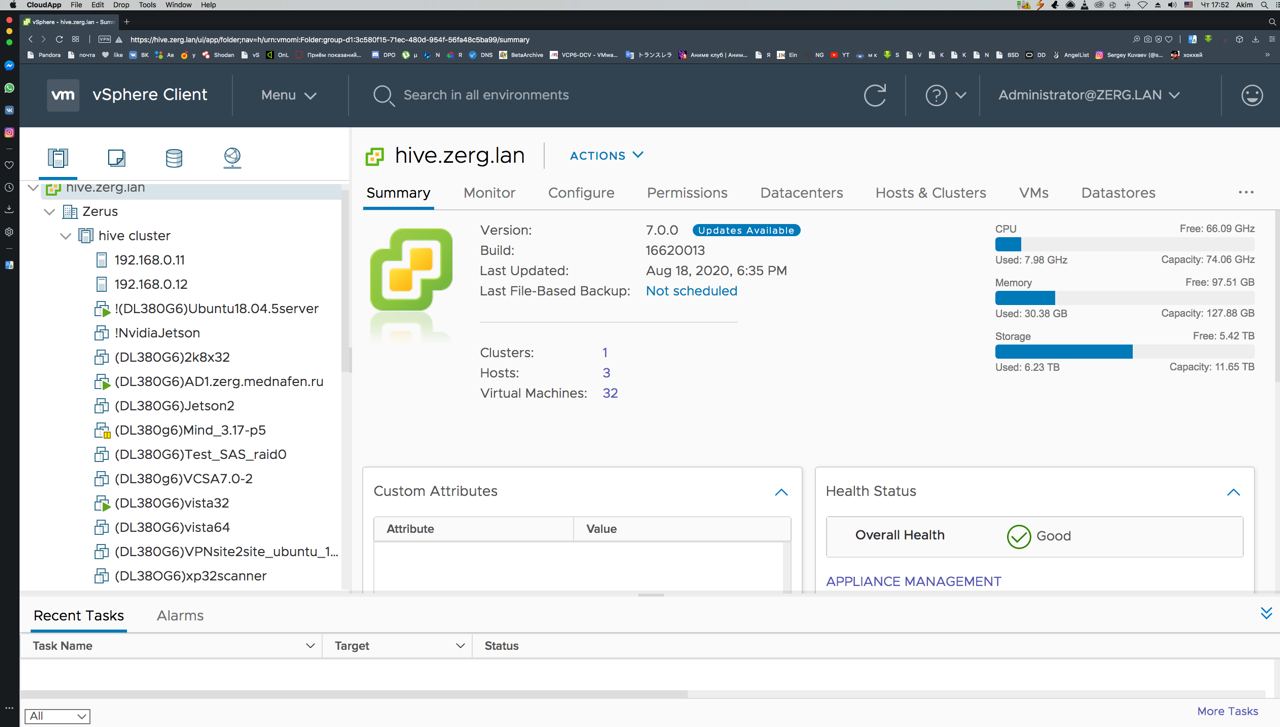
Task: Open the help dropdown arrow
Action: tap(961, 95)
